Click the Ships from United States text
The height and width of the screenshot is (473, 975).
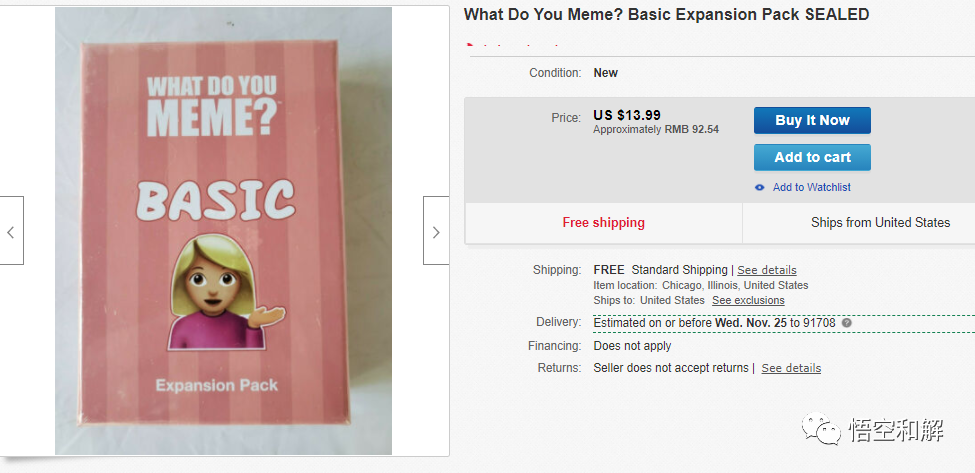pyautogui.click(x=880, y=222)
